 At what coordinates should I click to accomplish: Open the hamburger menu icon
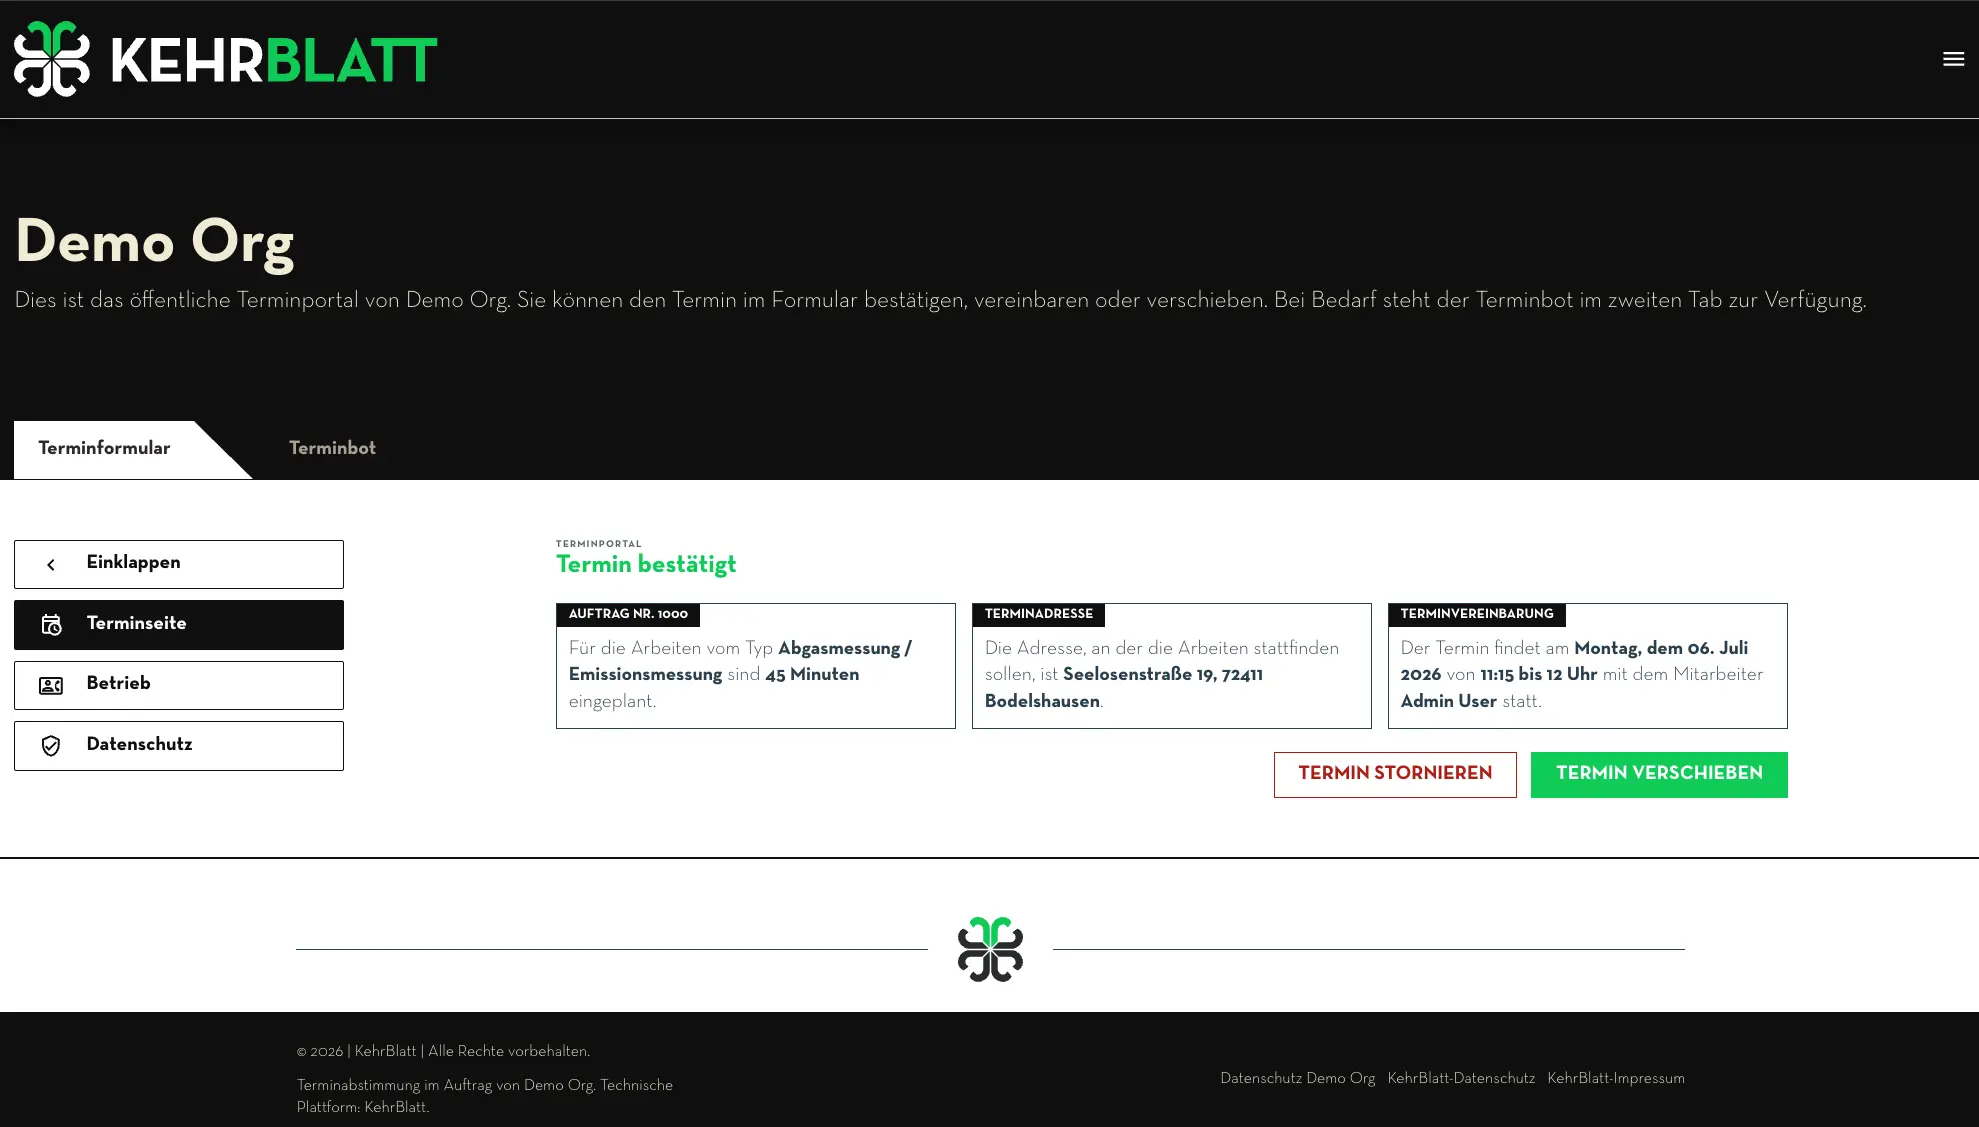point(1953,59)
